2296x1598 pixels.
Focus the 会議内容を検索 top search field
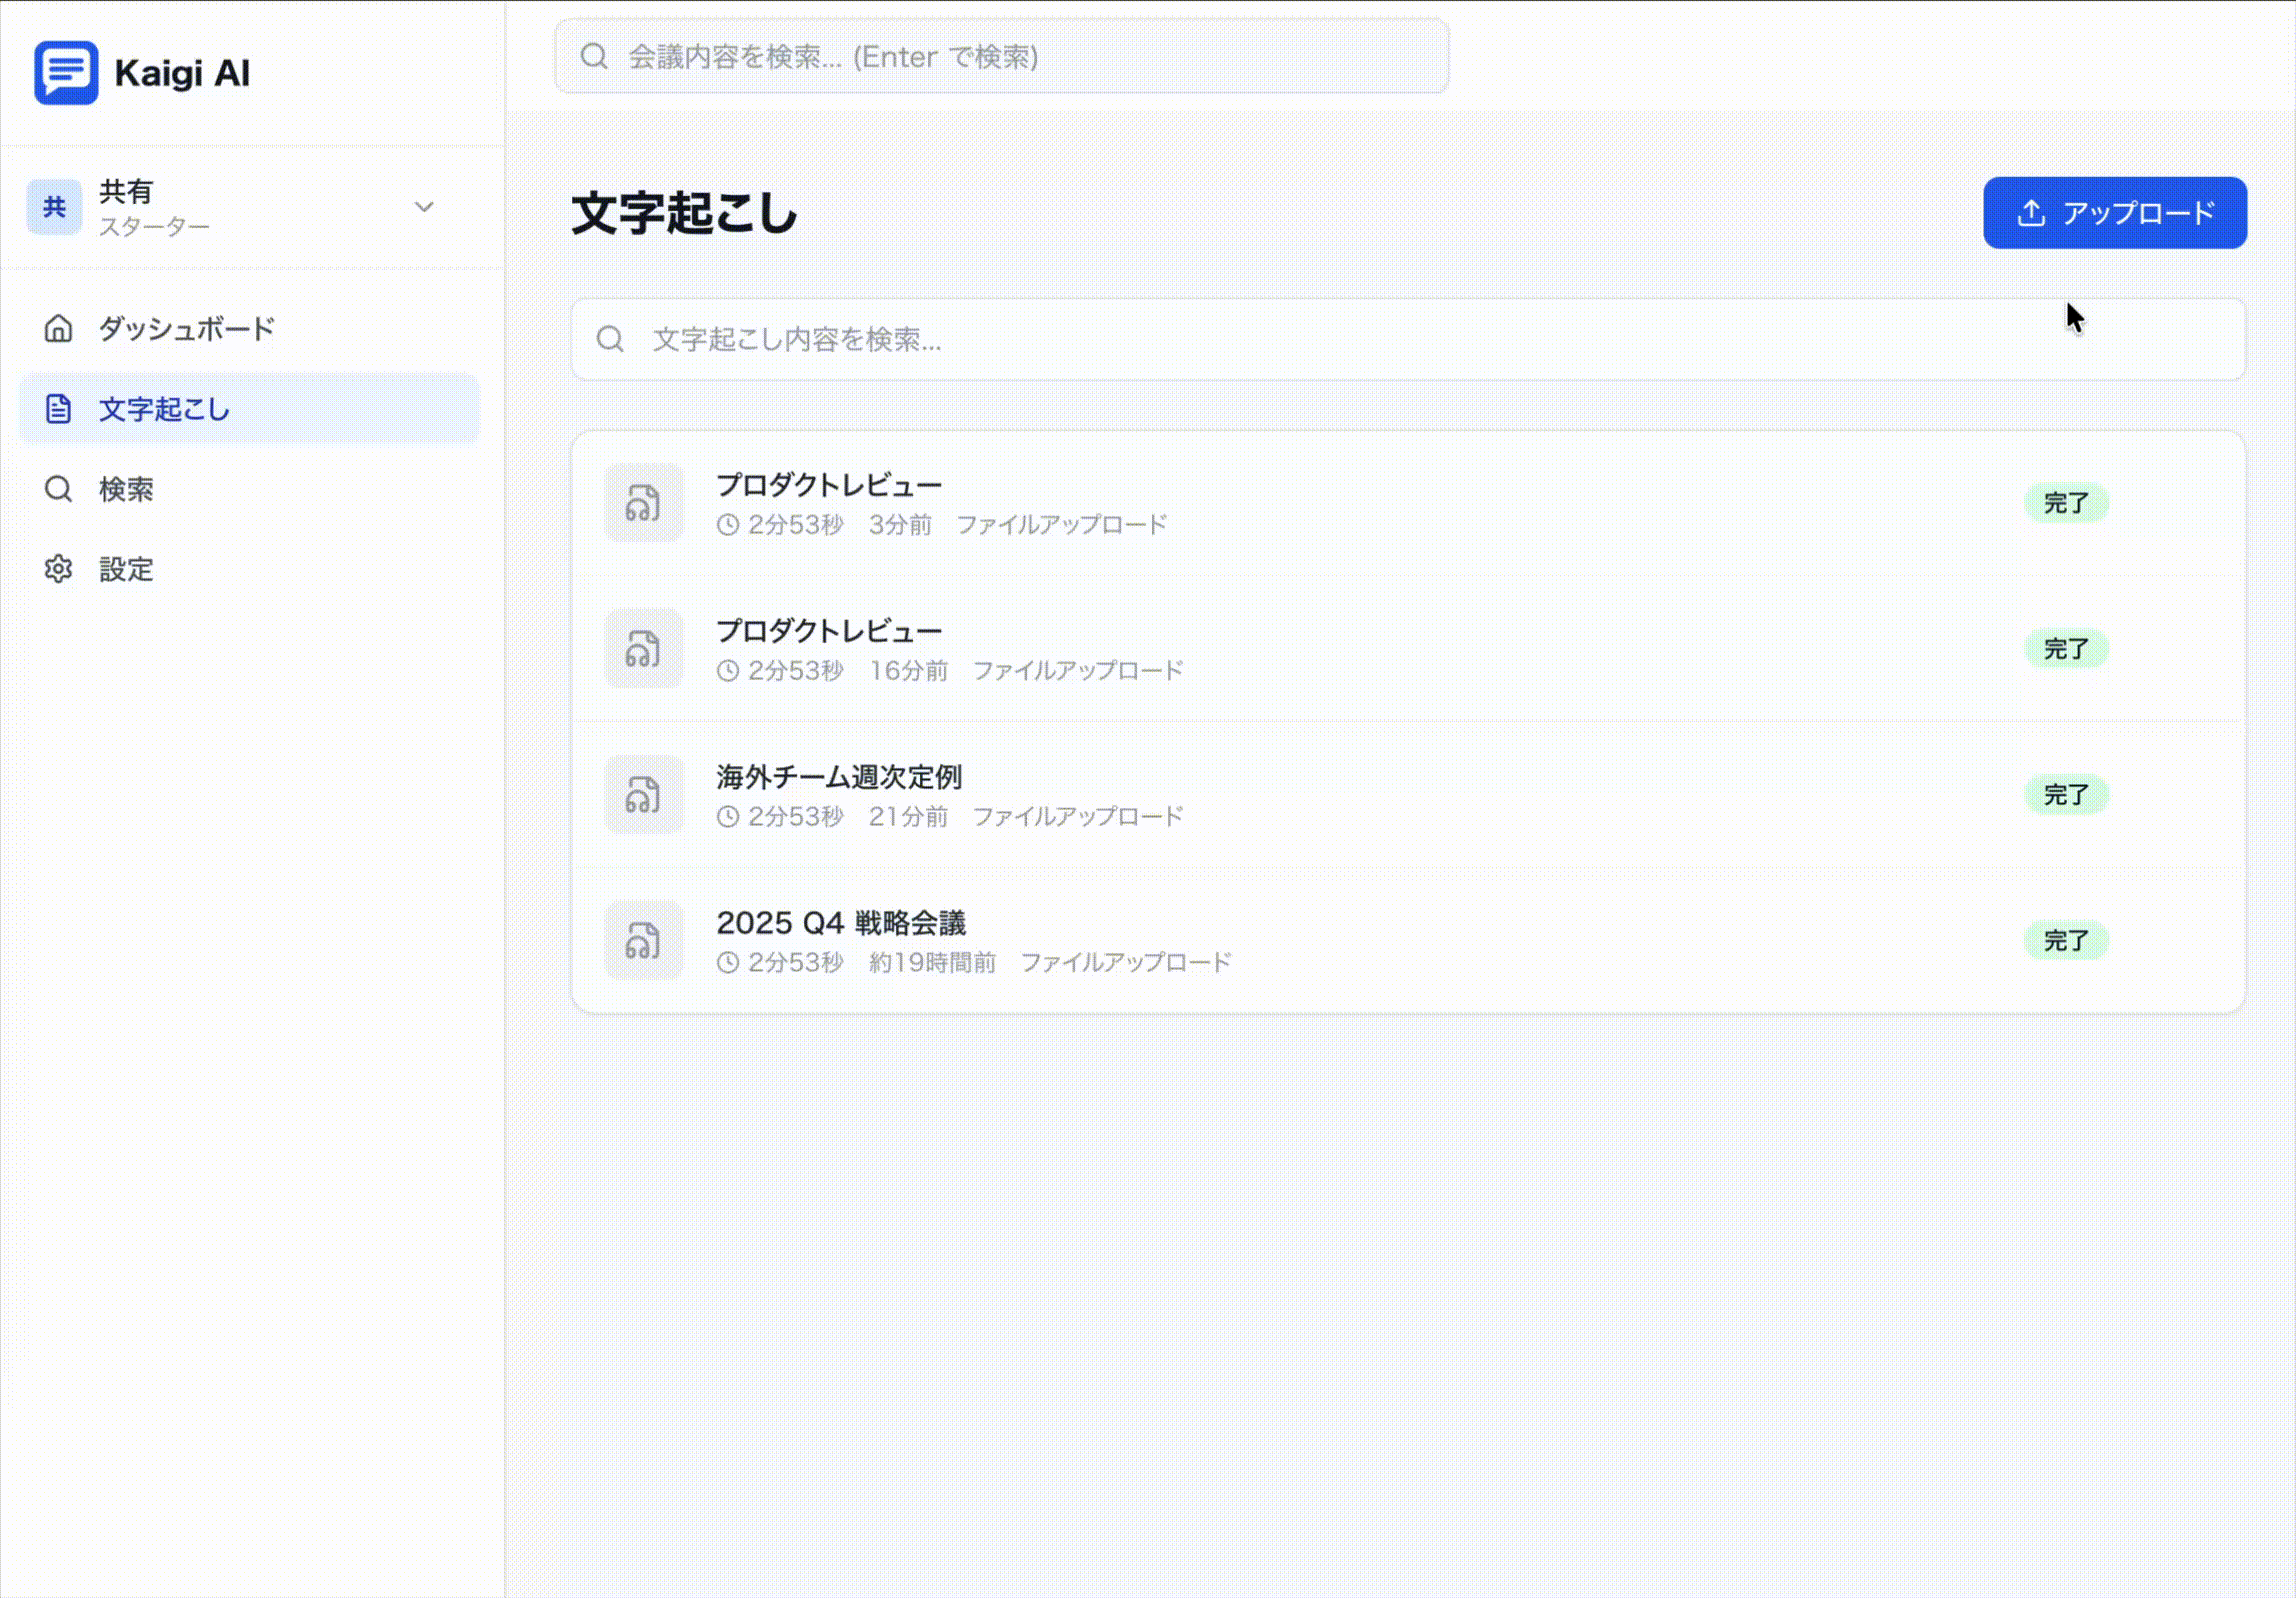click(1001, 56)
